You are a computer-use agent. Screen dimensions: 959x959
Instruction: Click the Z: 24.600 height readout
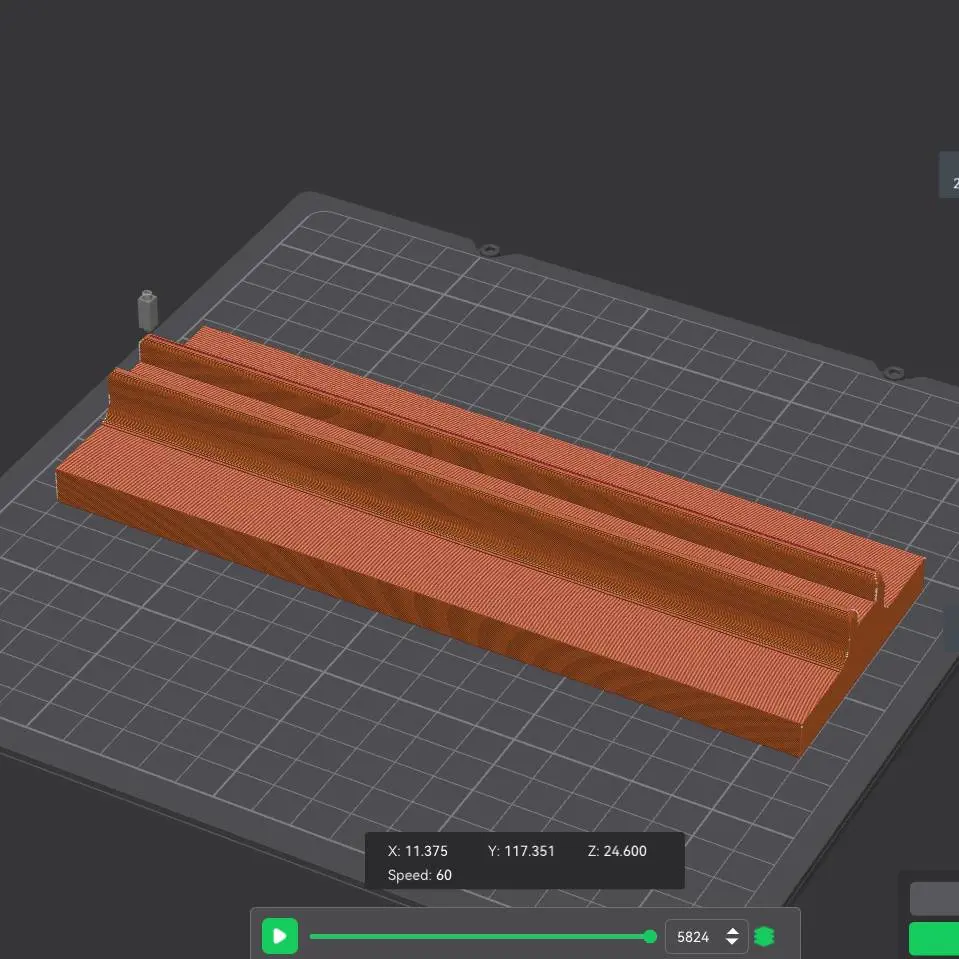click(617, 851)
